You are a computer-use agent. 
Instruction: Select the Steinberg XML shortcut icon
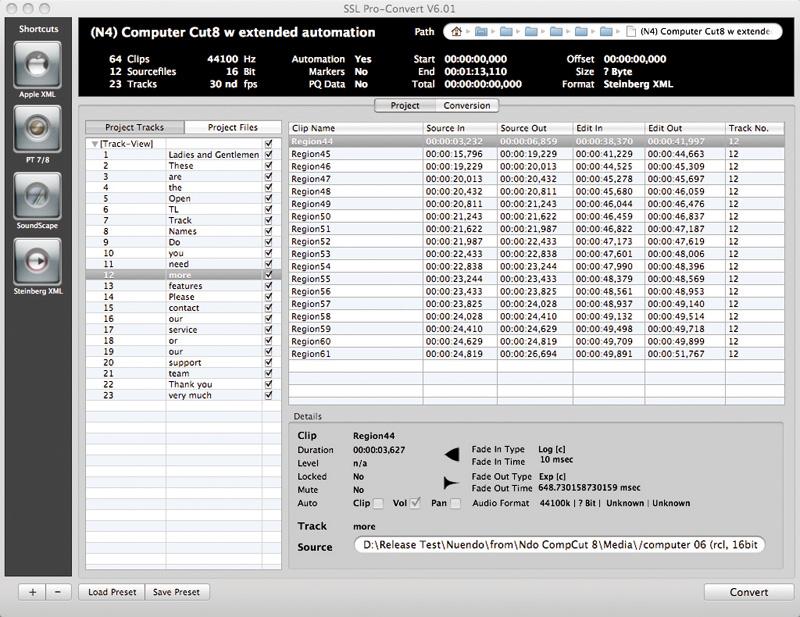38,260
